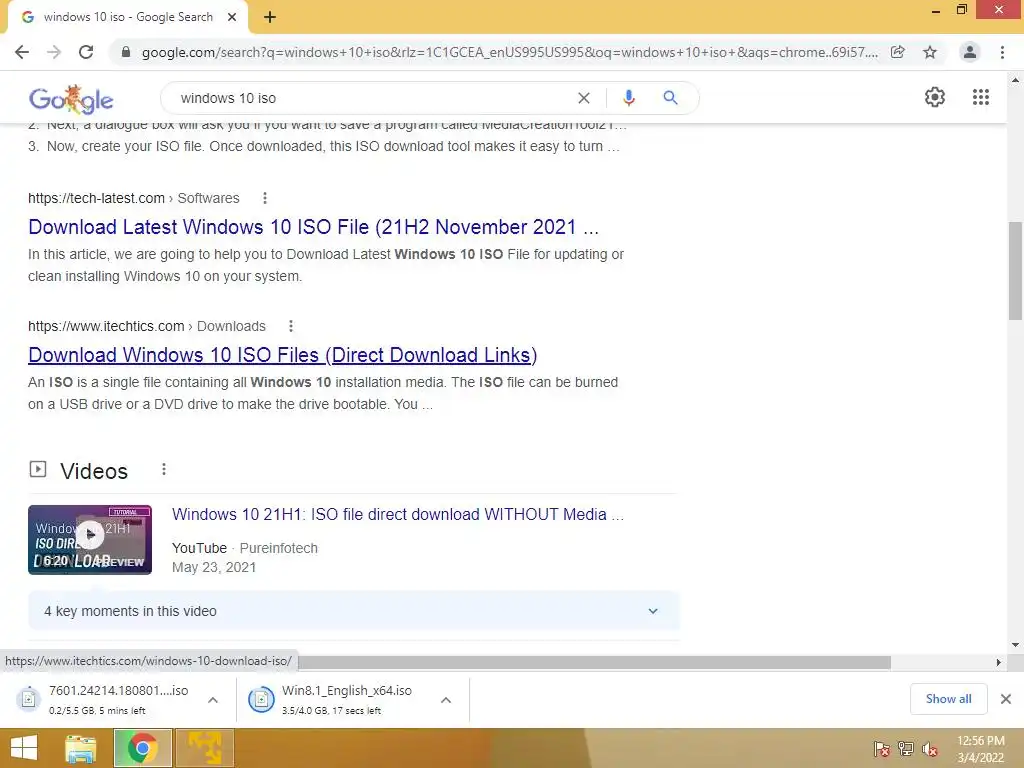Click the page scroll up arrow

[1015, 80]
